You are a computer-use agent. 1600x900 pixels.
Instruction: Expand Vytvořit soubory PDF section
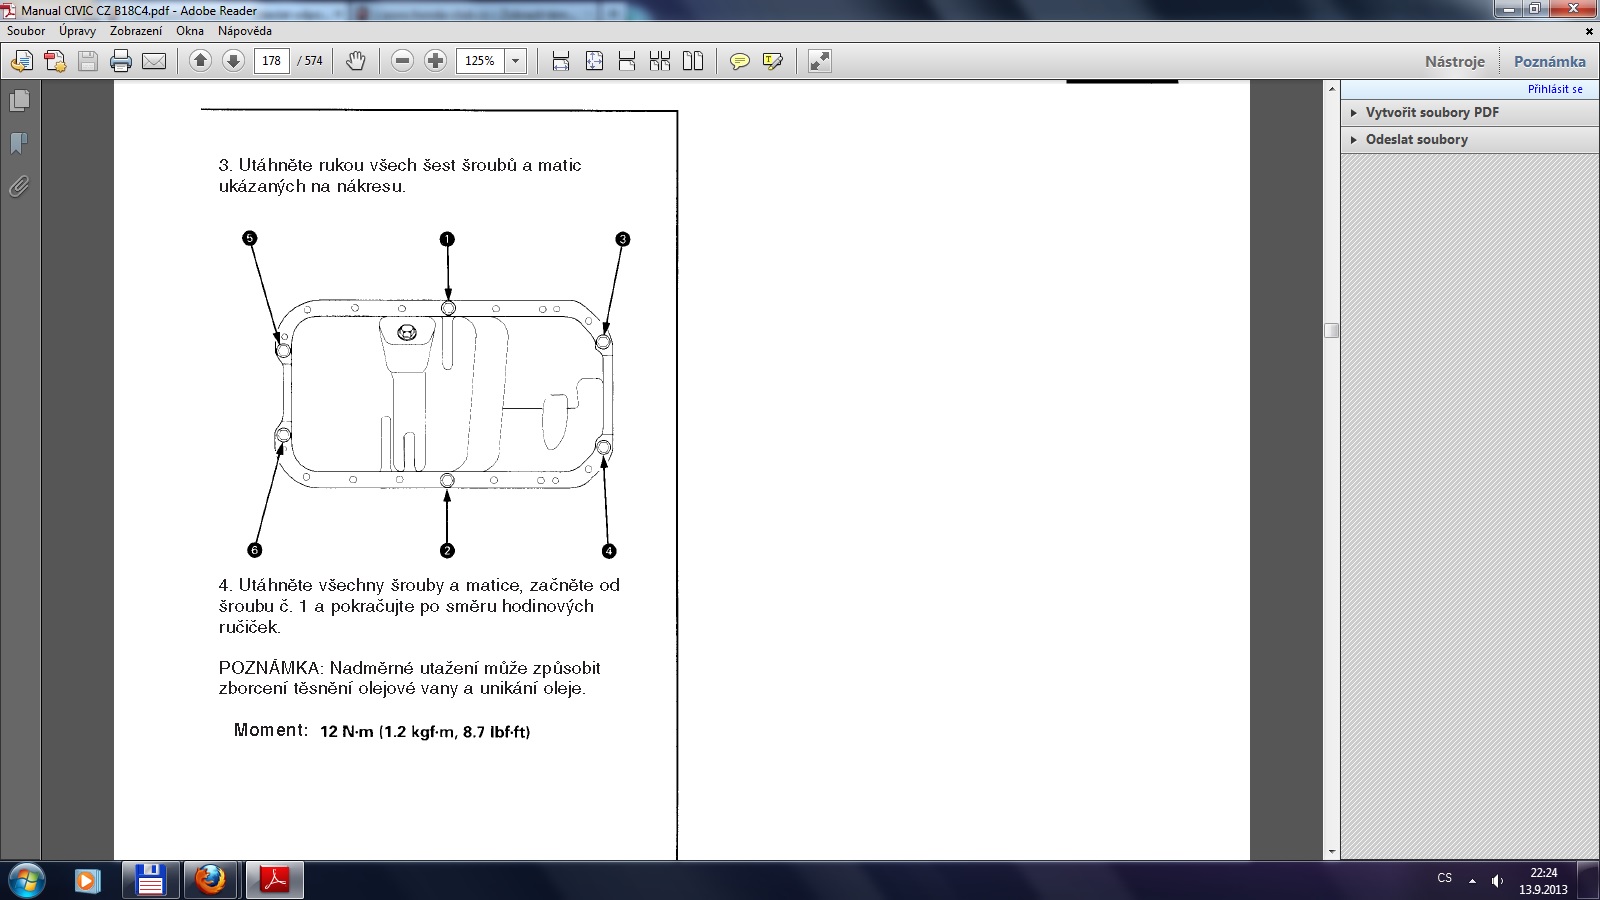pos(1431,112)
